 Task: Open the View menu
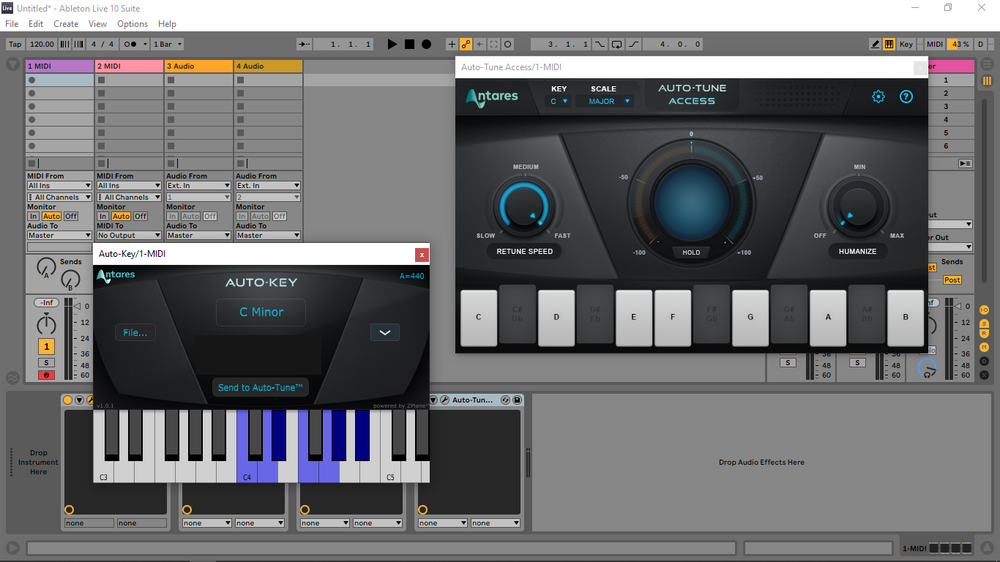(x=98, y=24)
